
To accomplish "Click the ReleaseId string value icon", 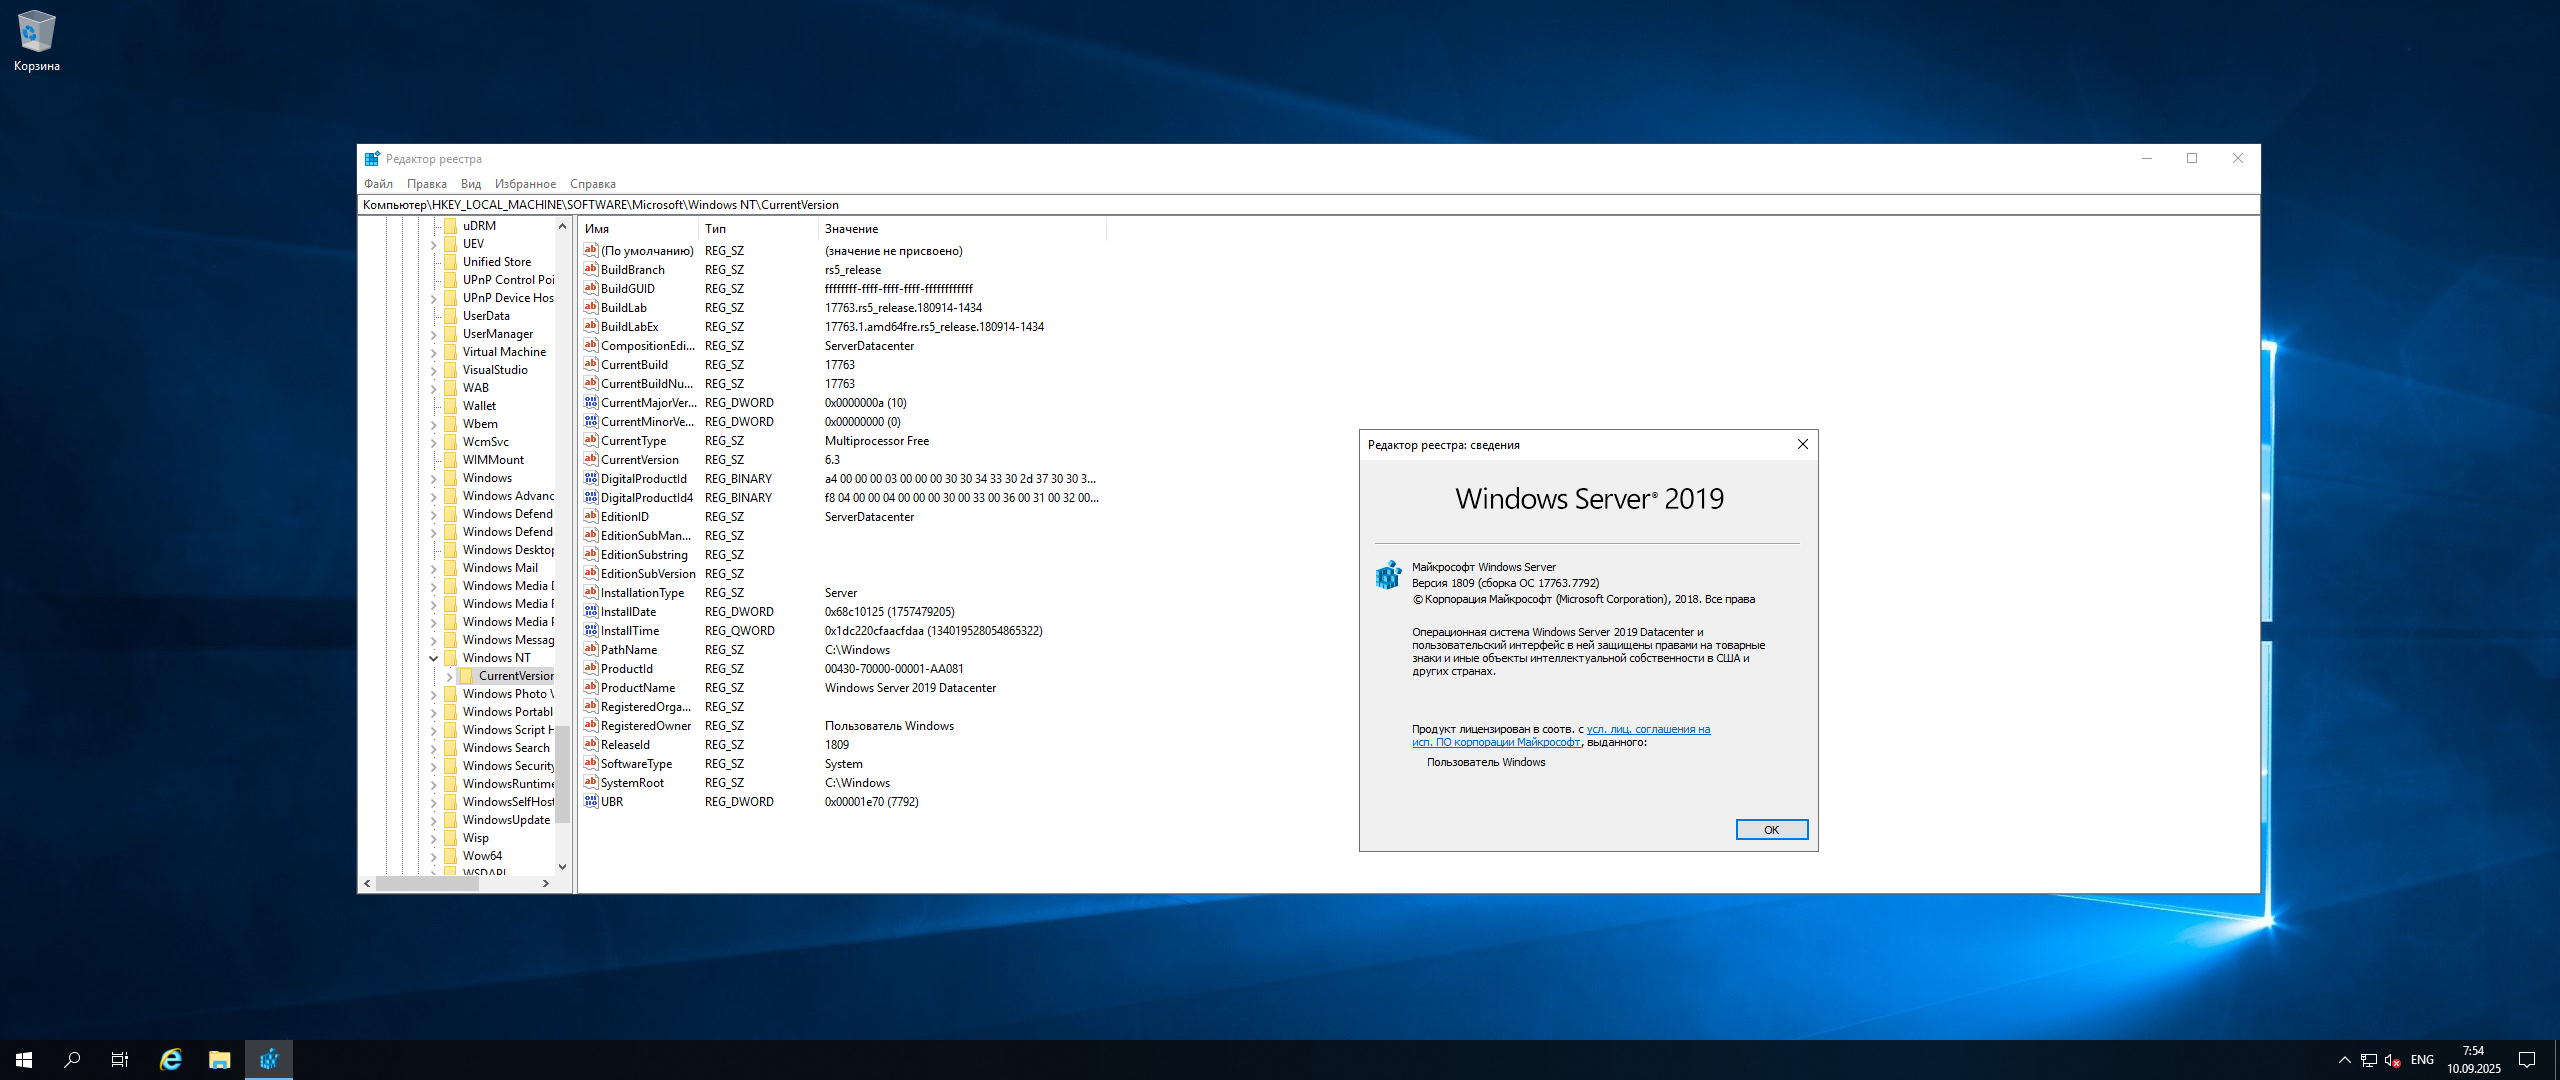I will (x=591, y=744).
